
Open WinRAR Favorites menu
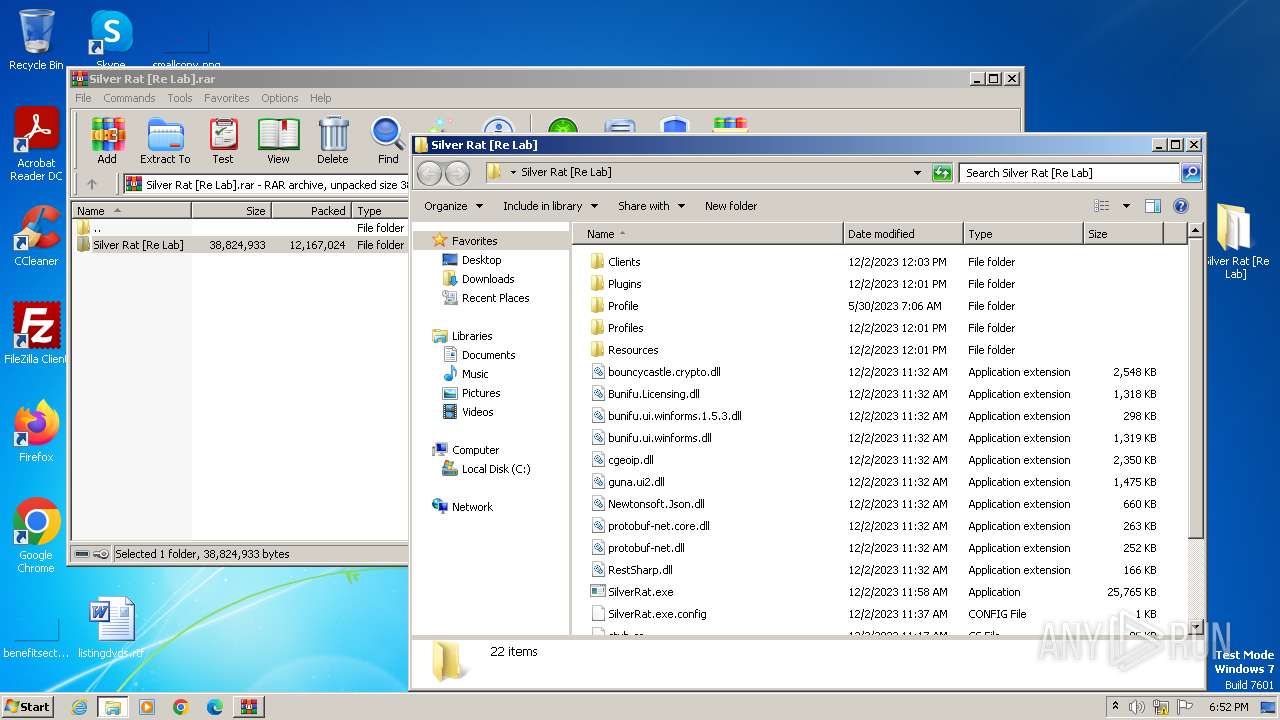(227, 98)
